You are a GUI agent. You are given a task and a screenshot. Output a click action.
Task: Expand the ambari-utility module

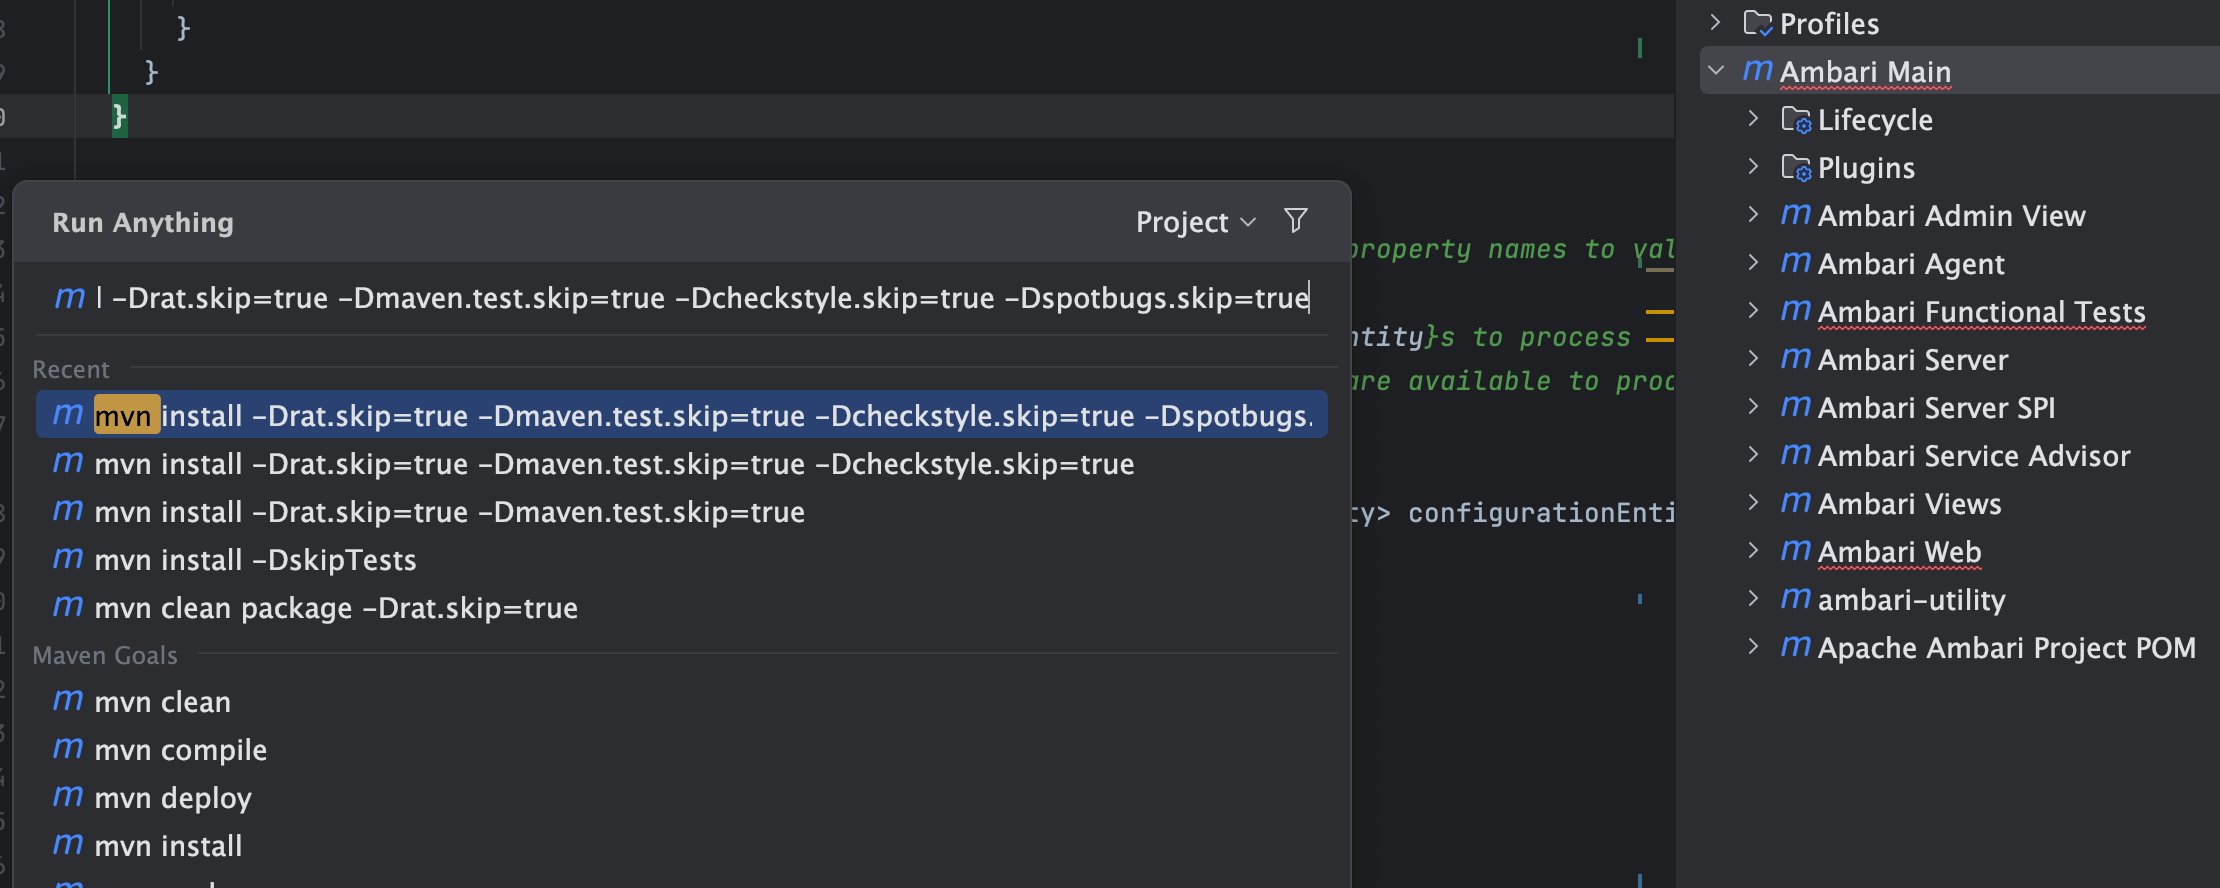pos(1753,598)
